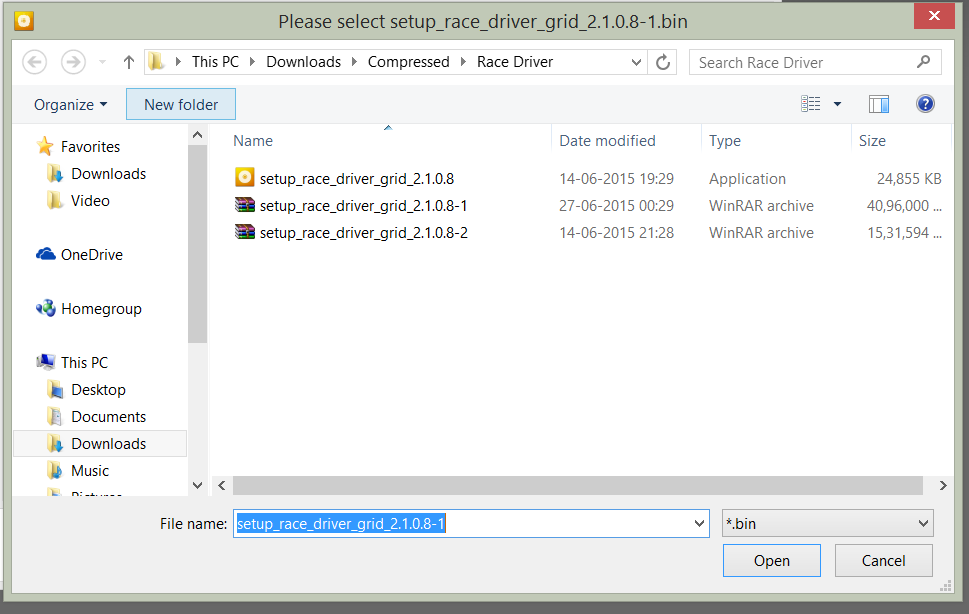
Task: Go up one folder level arrow
Action: pos(129,62)
